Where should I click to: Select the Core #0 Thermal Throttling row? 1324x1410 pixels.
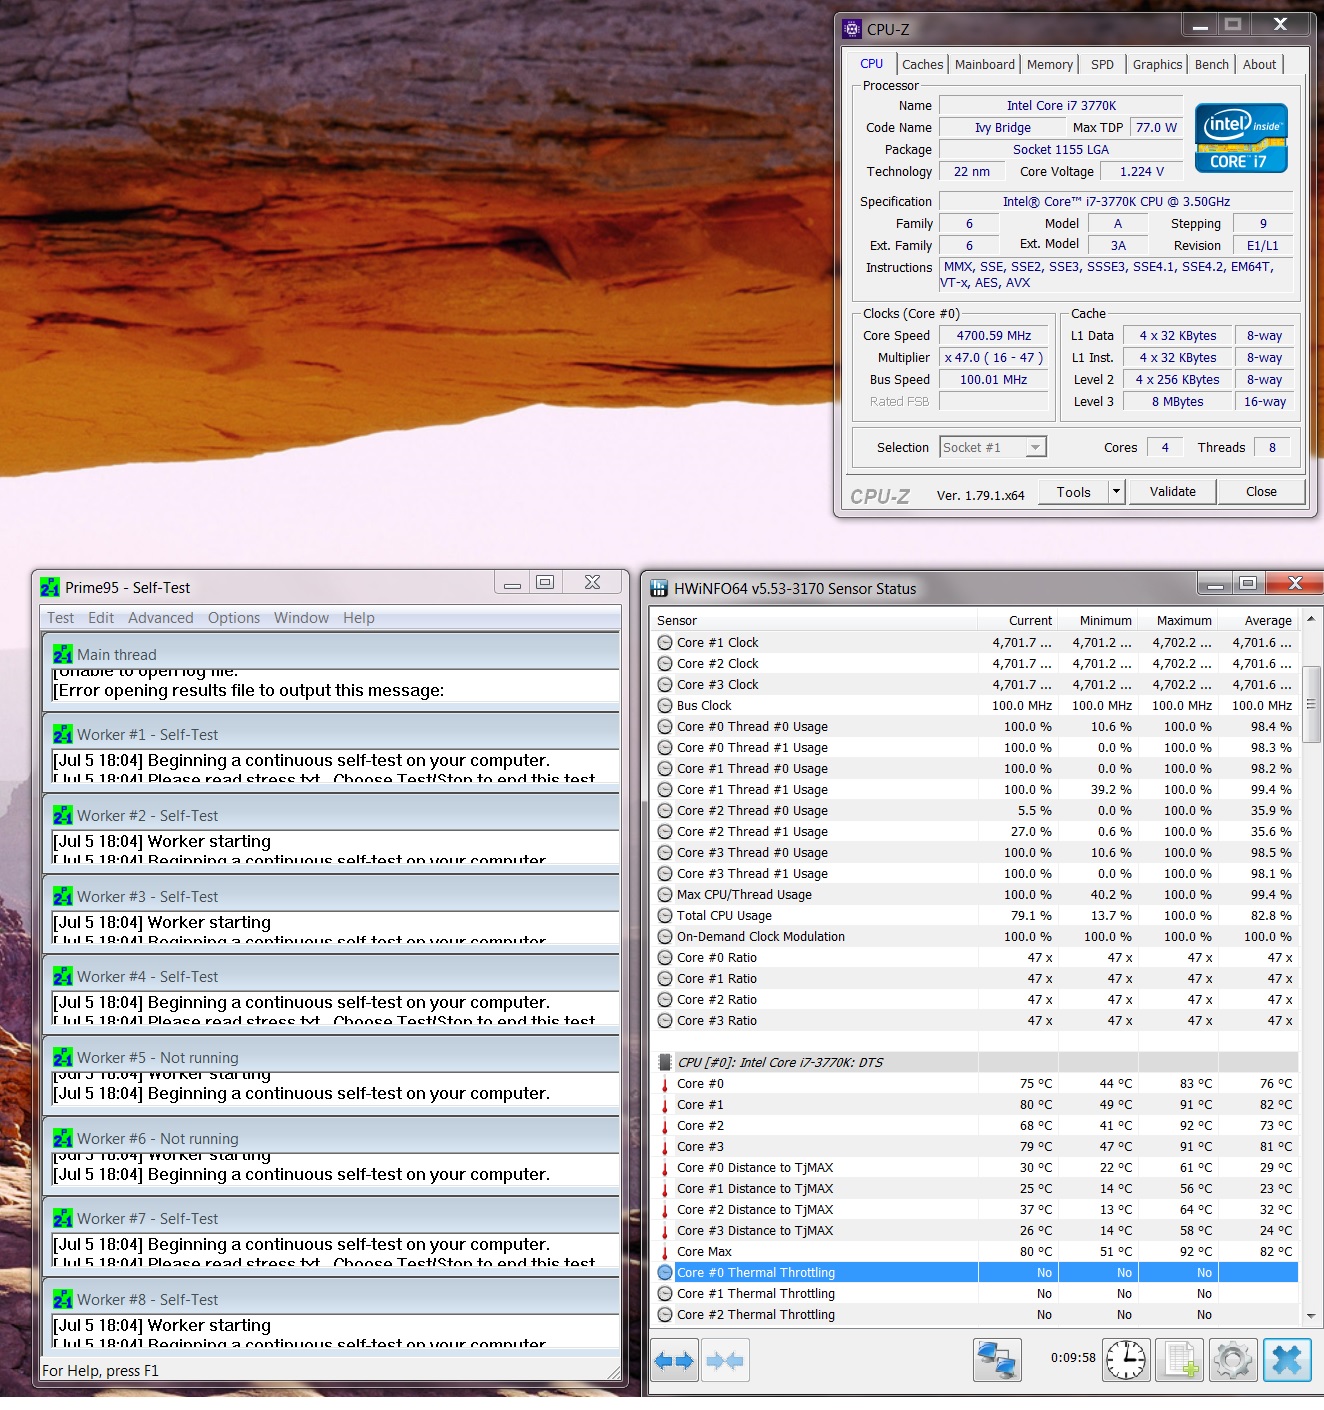(x=976, y=1272)
